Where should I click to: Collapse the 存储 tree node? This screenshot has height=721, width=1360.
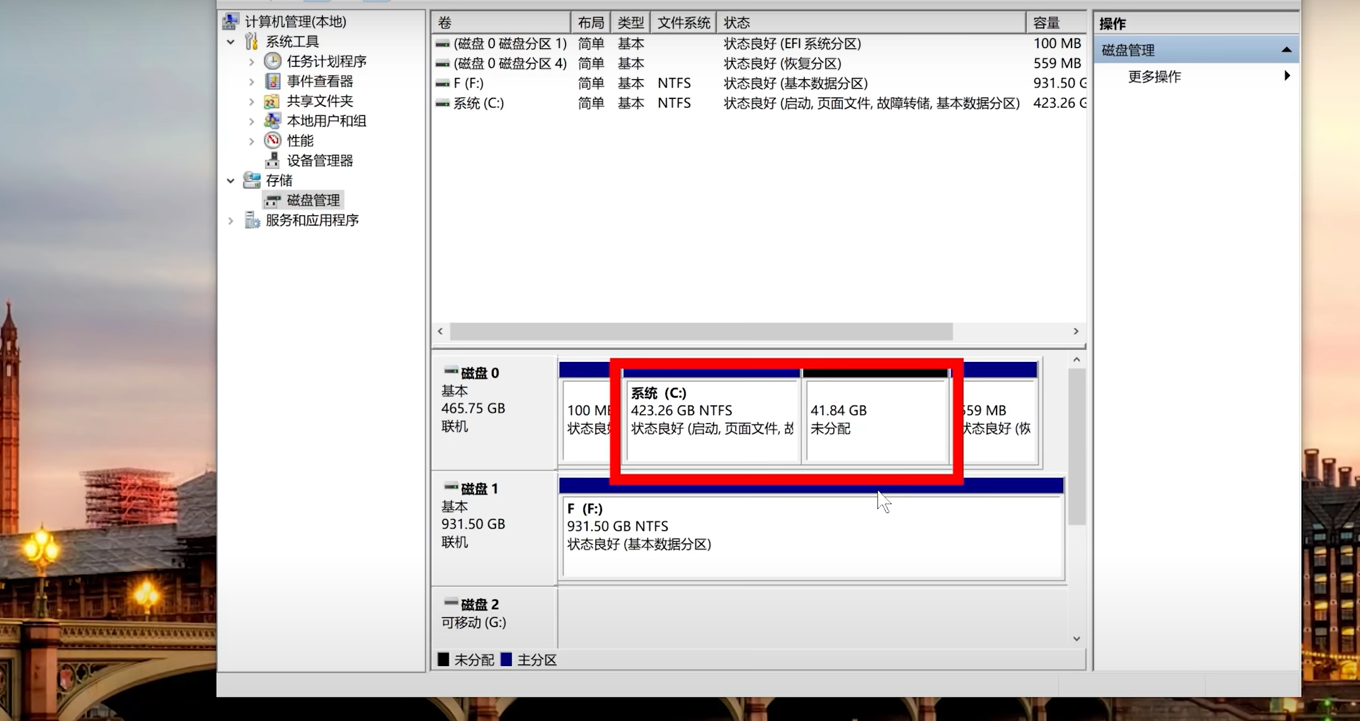pyautogui.click(x=231, y=181)
